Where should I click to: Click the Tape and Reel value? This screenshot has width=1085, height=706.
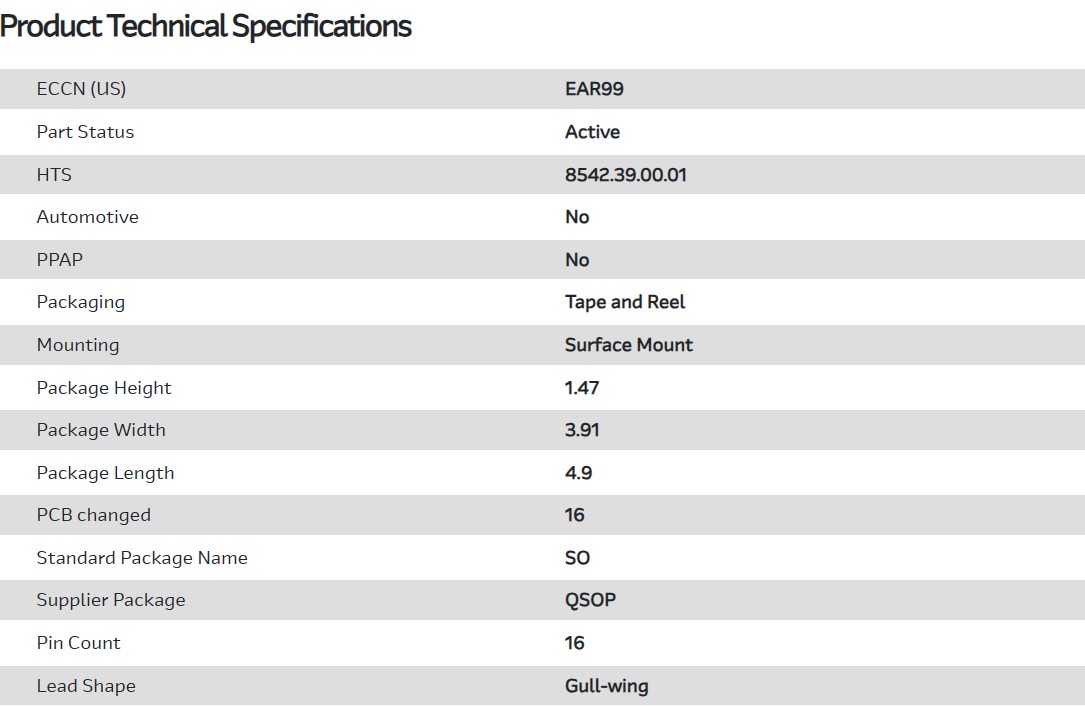(x=625, y=302)
